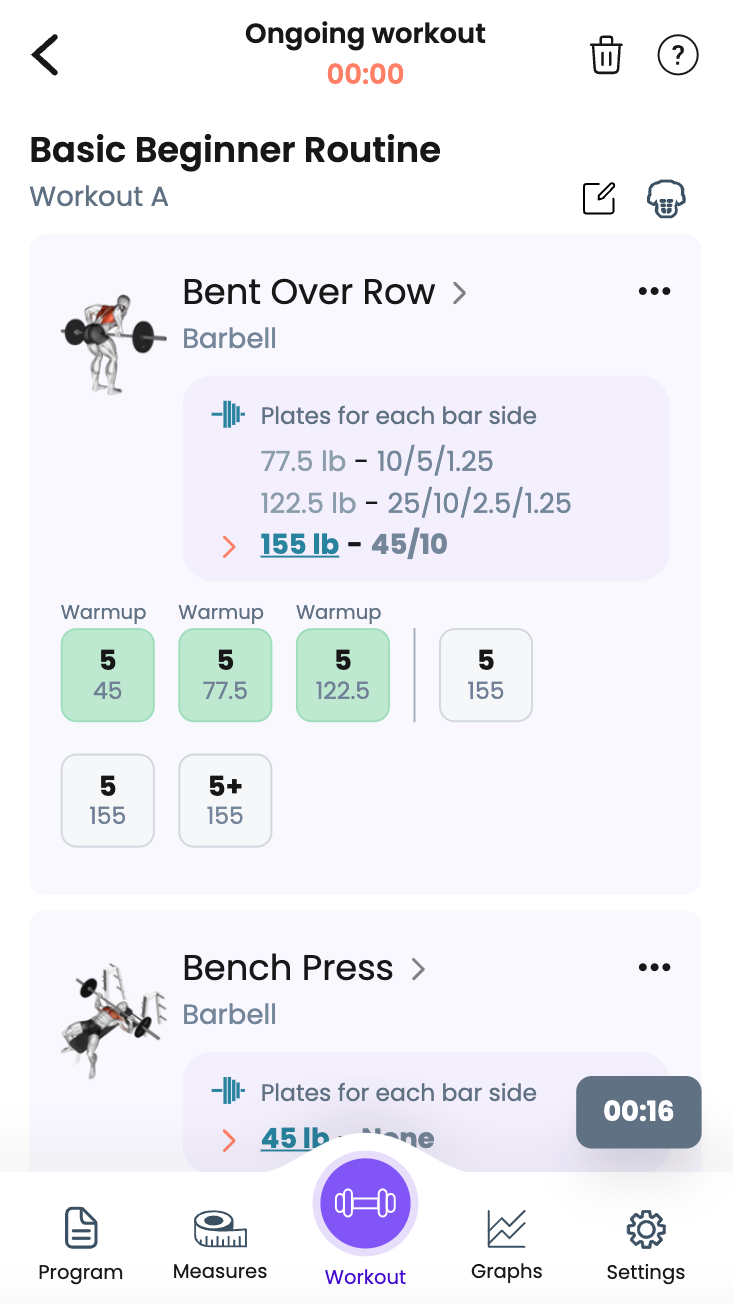Expand Bench Press exercise chevron
Image resolution: width=734 pixels, height=1304 pixels.
pos(419,969)
